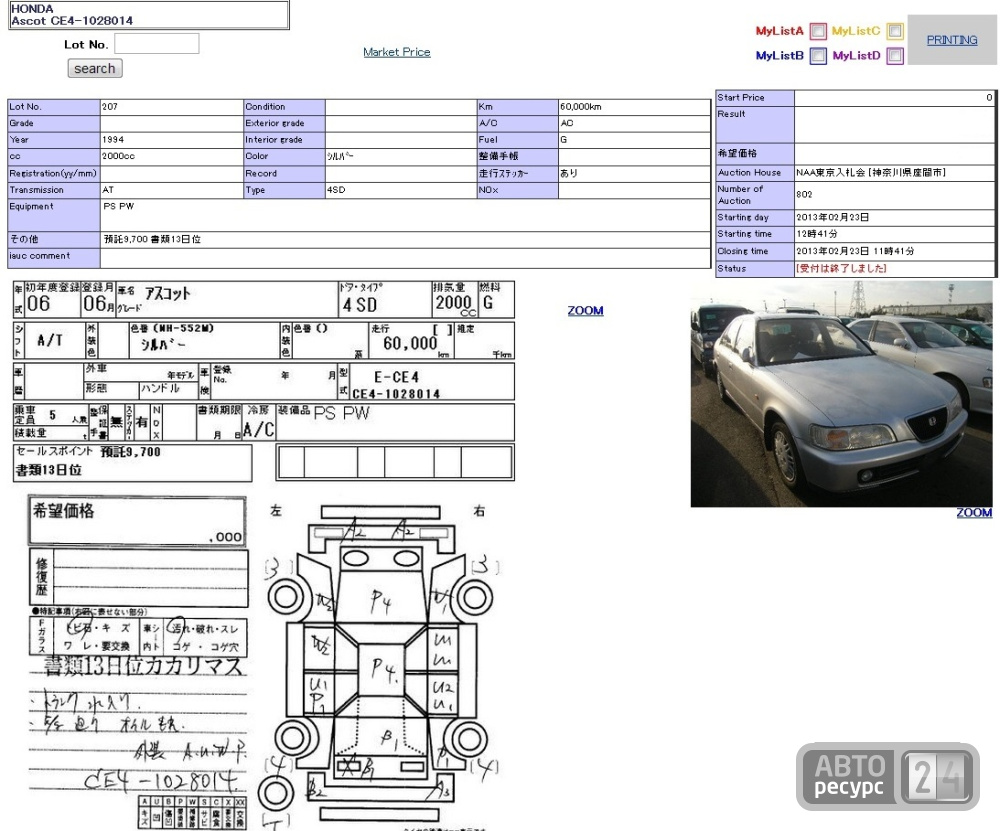Select starting day 2013年02月23日
The image size is (1000, 831).
click(x=832, y=217)
